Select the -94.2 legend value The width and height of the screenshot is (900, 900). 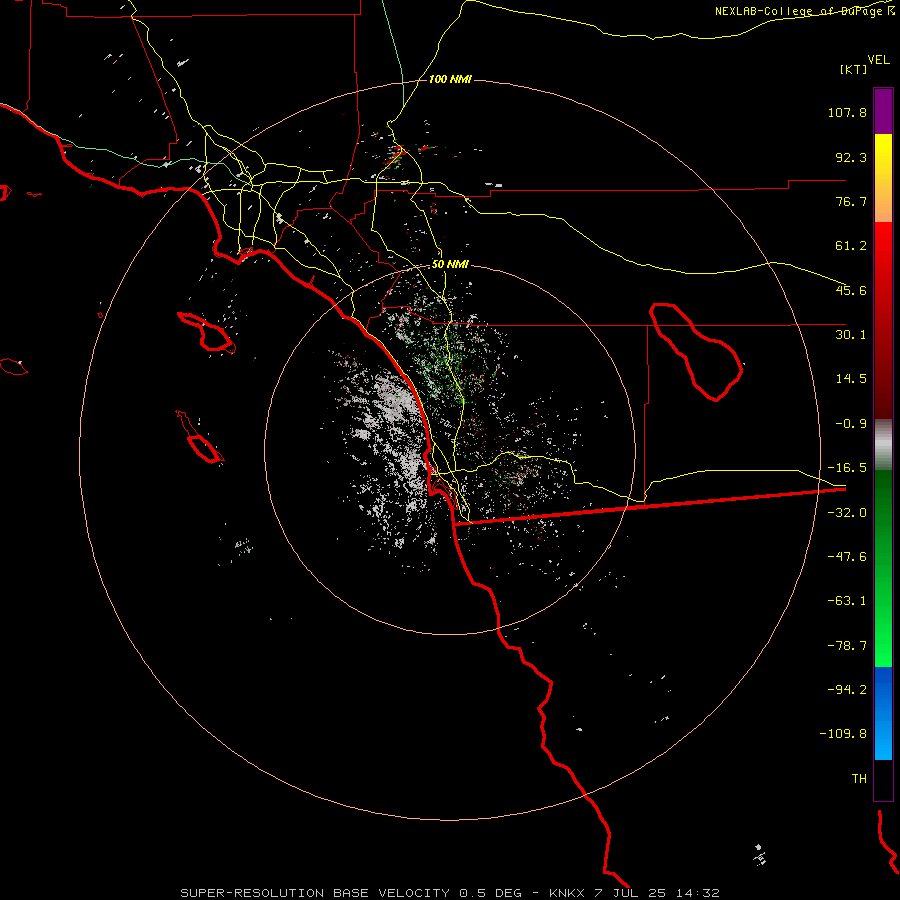tap(847, 689)
